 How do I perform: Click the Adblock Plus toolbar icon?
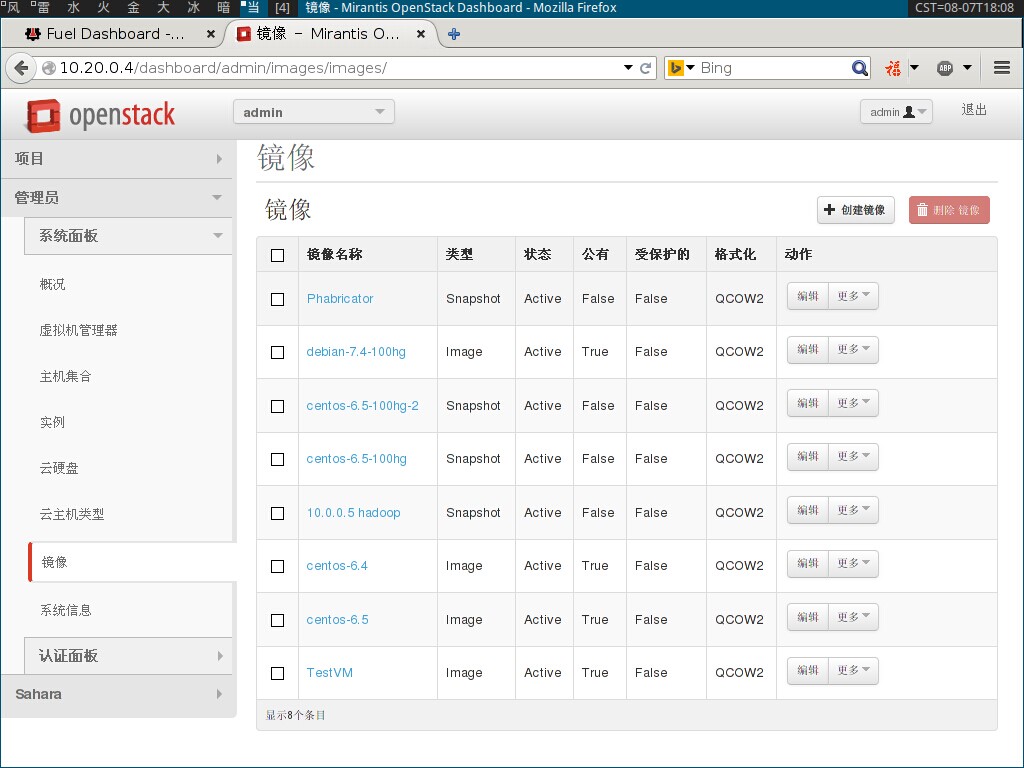(x=945, y=68)
